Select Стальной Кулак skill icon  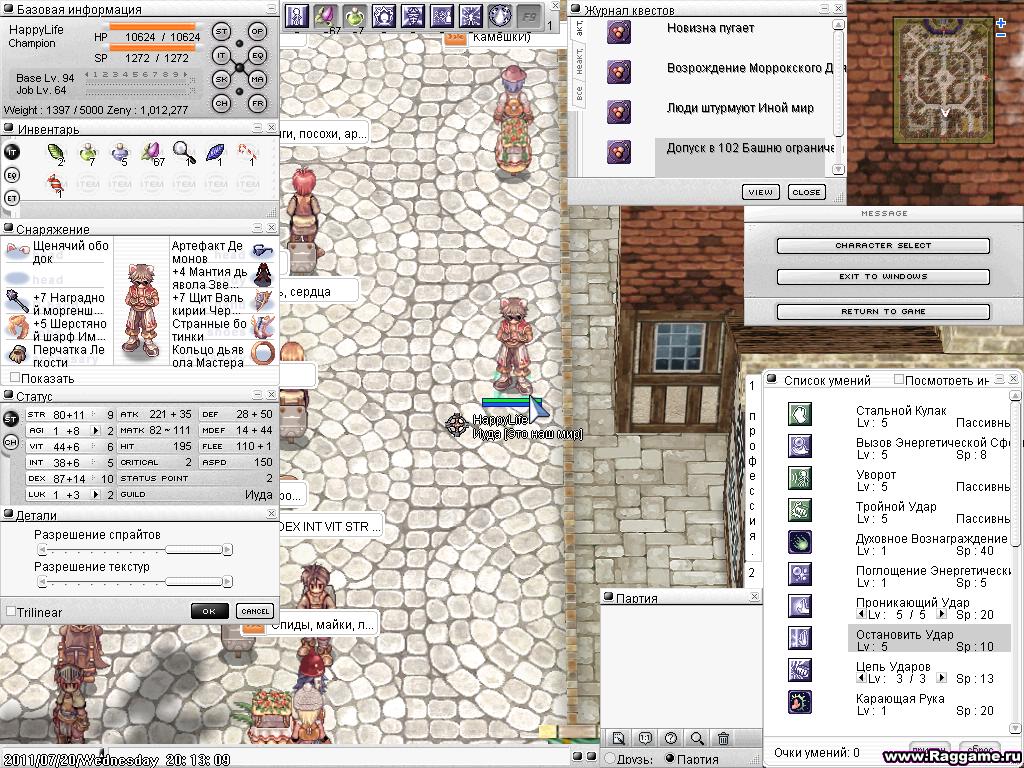[x=799, y=414]
